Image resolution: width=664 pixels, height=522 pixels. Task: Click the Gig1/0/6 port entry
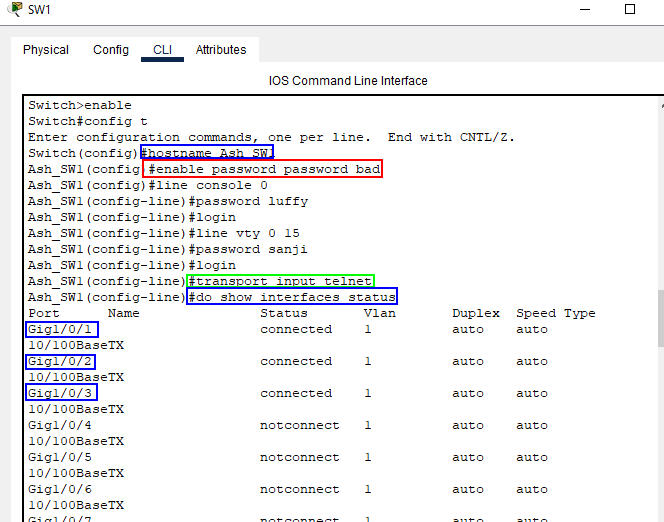(60, 489)
